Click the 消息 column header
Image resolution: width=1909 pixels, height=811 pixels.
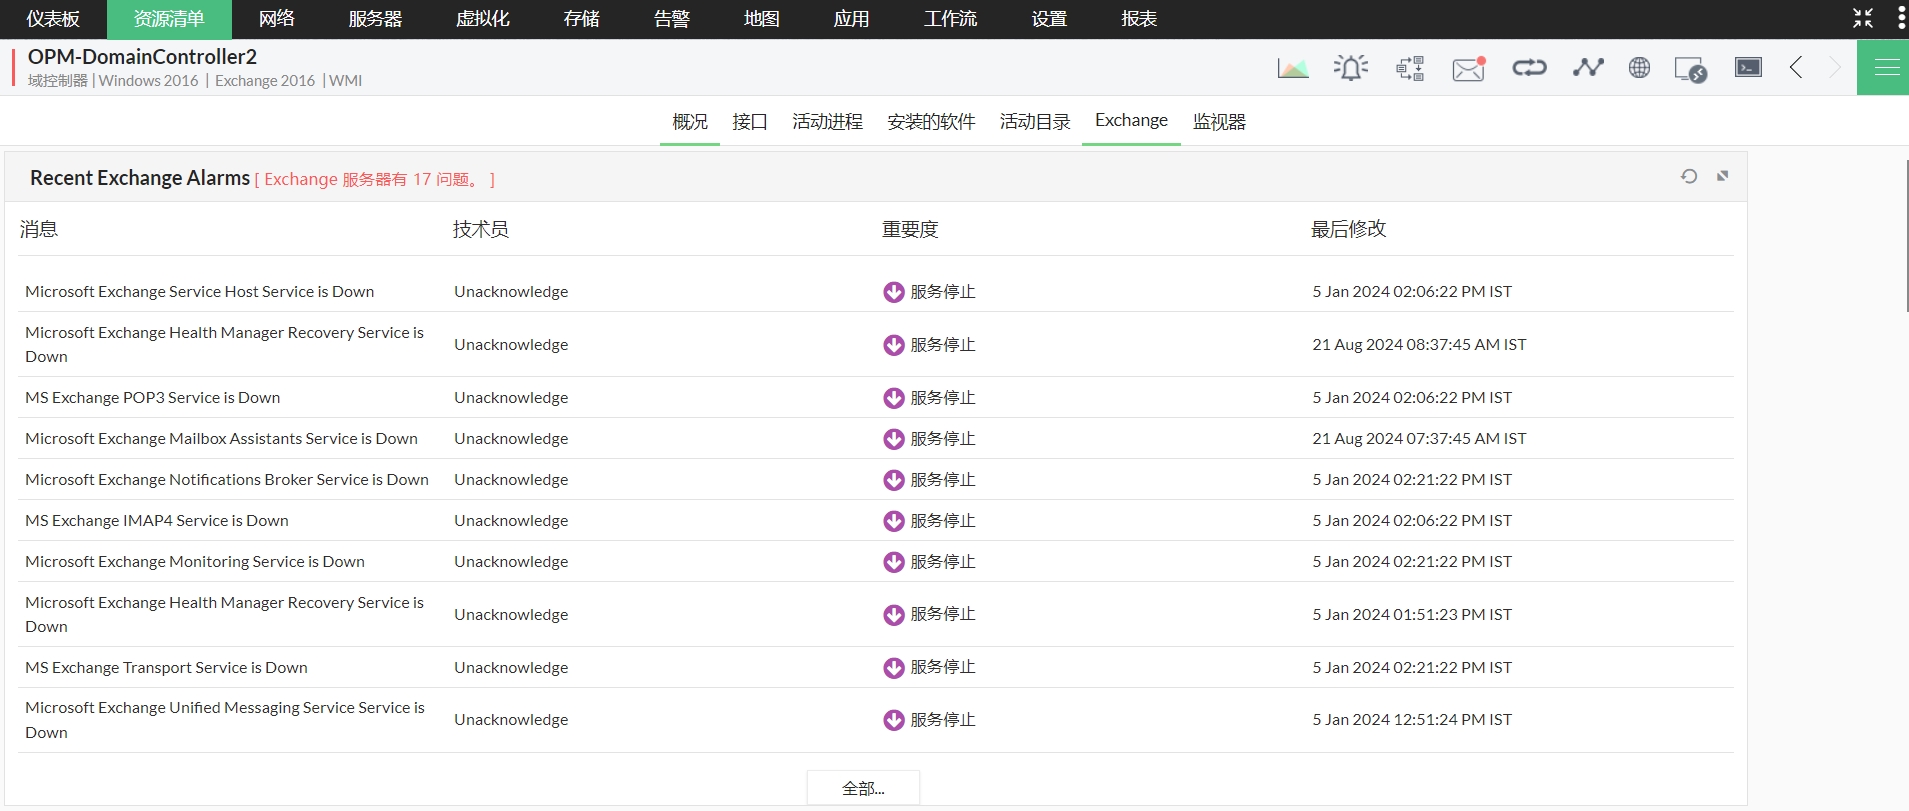tap(39, 229)
